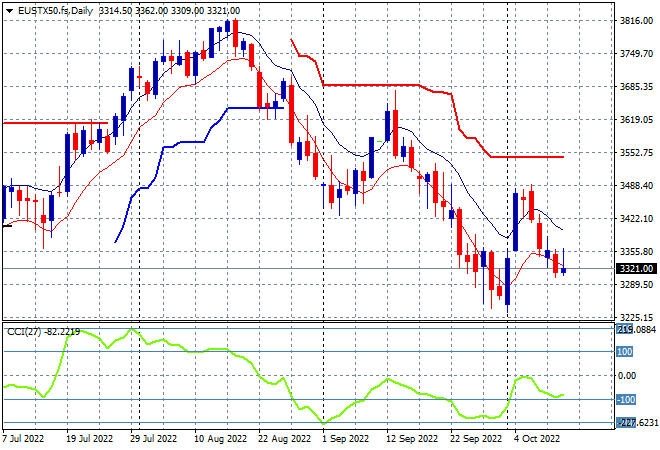Click the 3816.00 price axis label

tap(636, 21)
